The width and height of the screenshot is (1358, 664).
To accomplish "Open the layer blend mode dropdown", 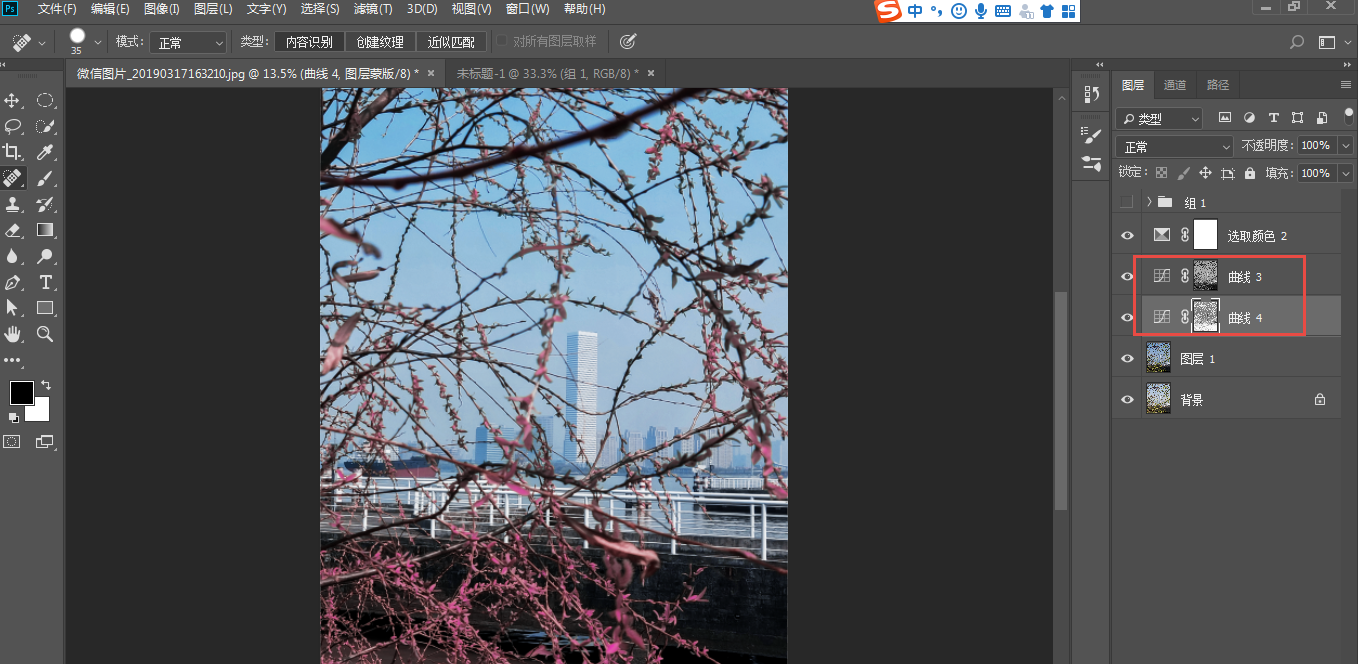I will tap(1174, 147).
